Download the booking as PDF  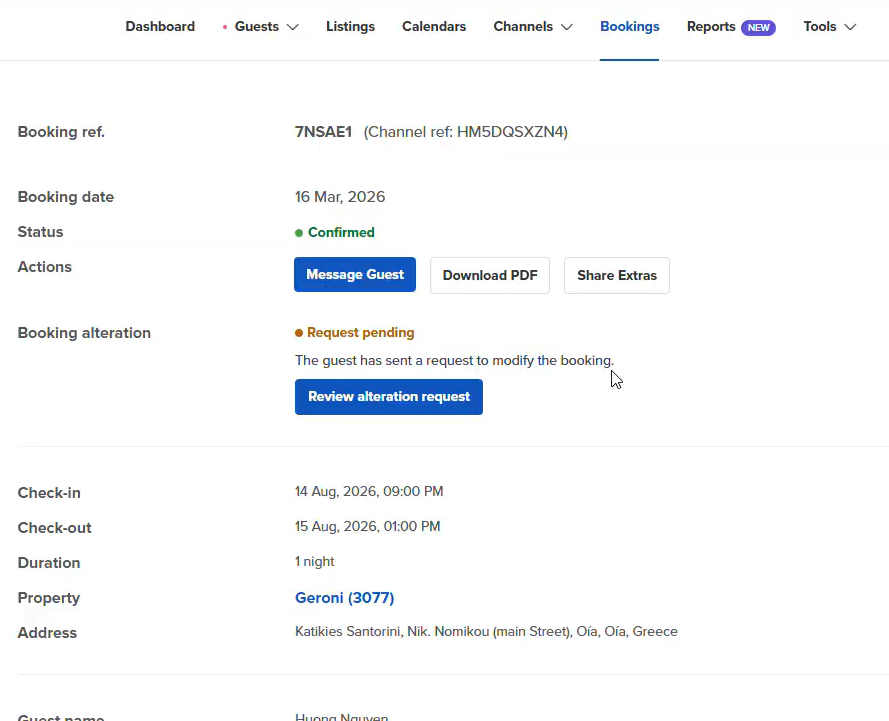click(490, 275)
